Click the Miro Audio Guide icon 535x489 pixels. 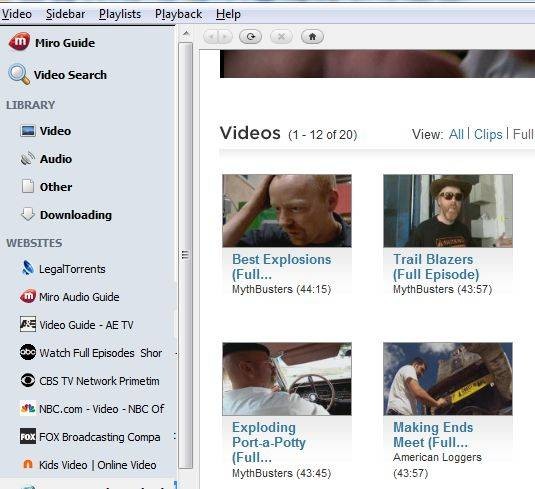pyautogui.click(x=28, y=296)
